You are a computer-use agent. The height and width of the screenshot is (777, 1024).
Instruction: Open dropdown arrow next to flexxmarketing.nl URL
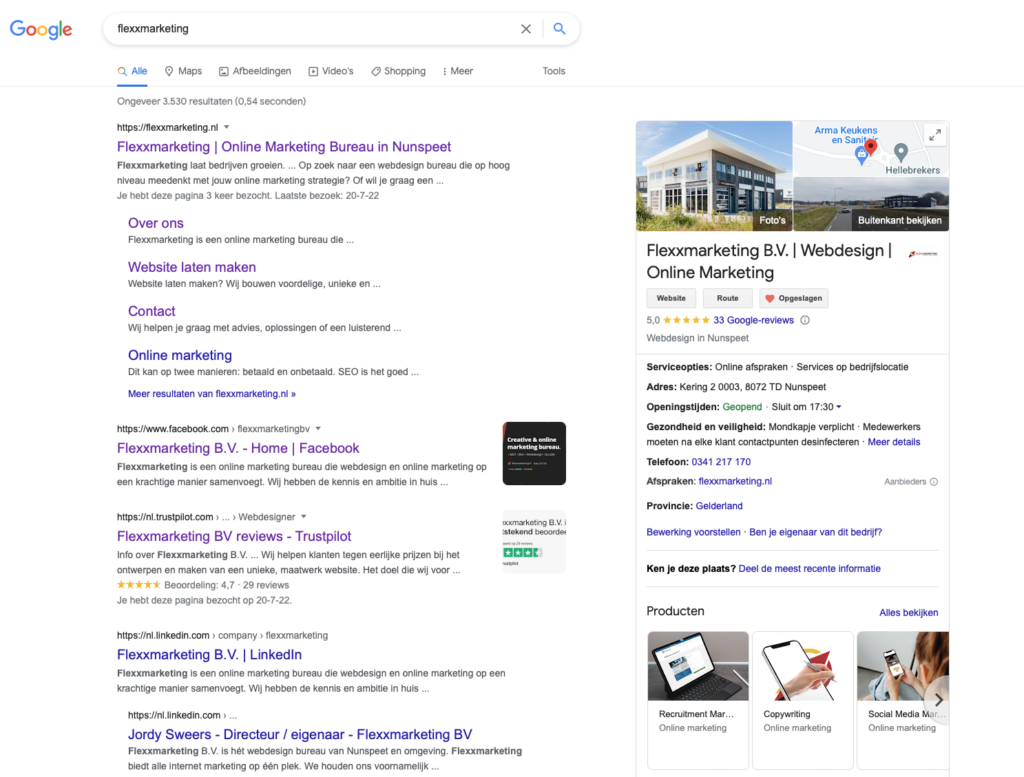click(x=227, y=127)
